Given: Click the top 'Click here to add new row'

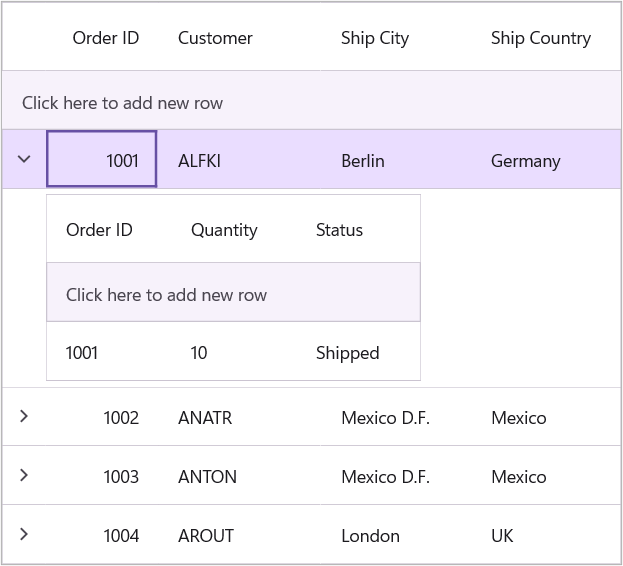Looking at the screenshot, I should coord(122,103).
